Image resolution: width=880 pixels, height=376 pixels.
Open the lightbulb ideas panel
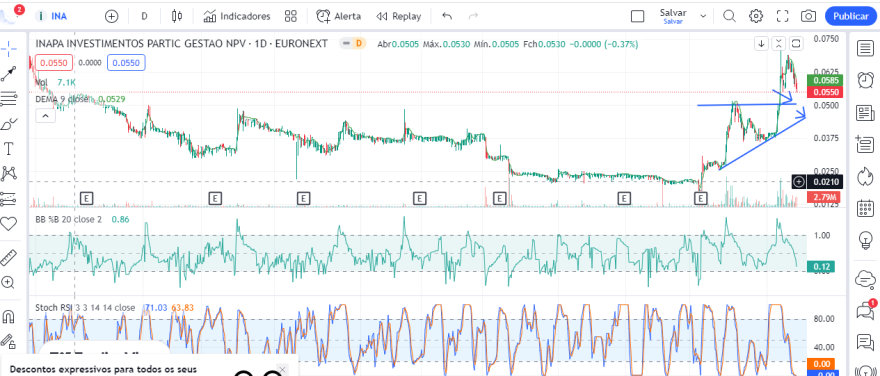pos(865,240)
